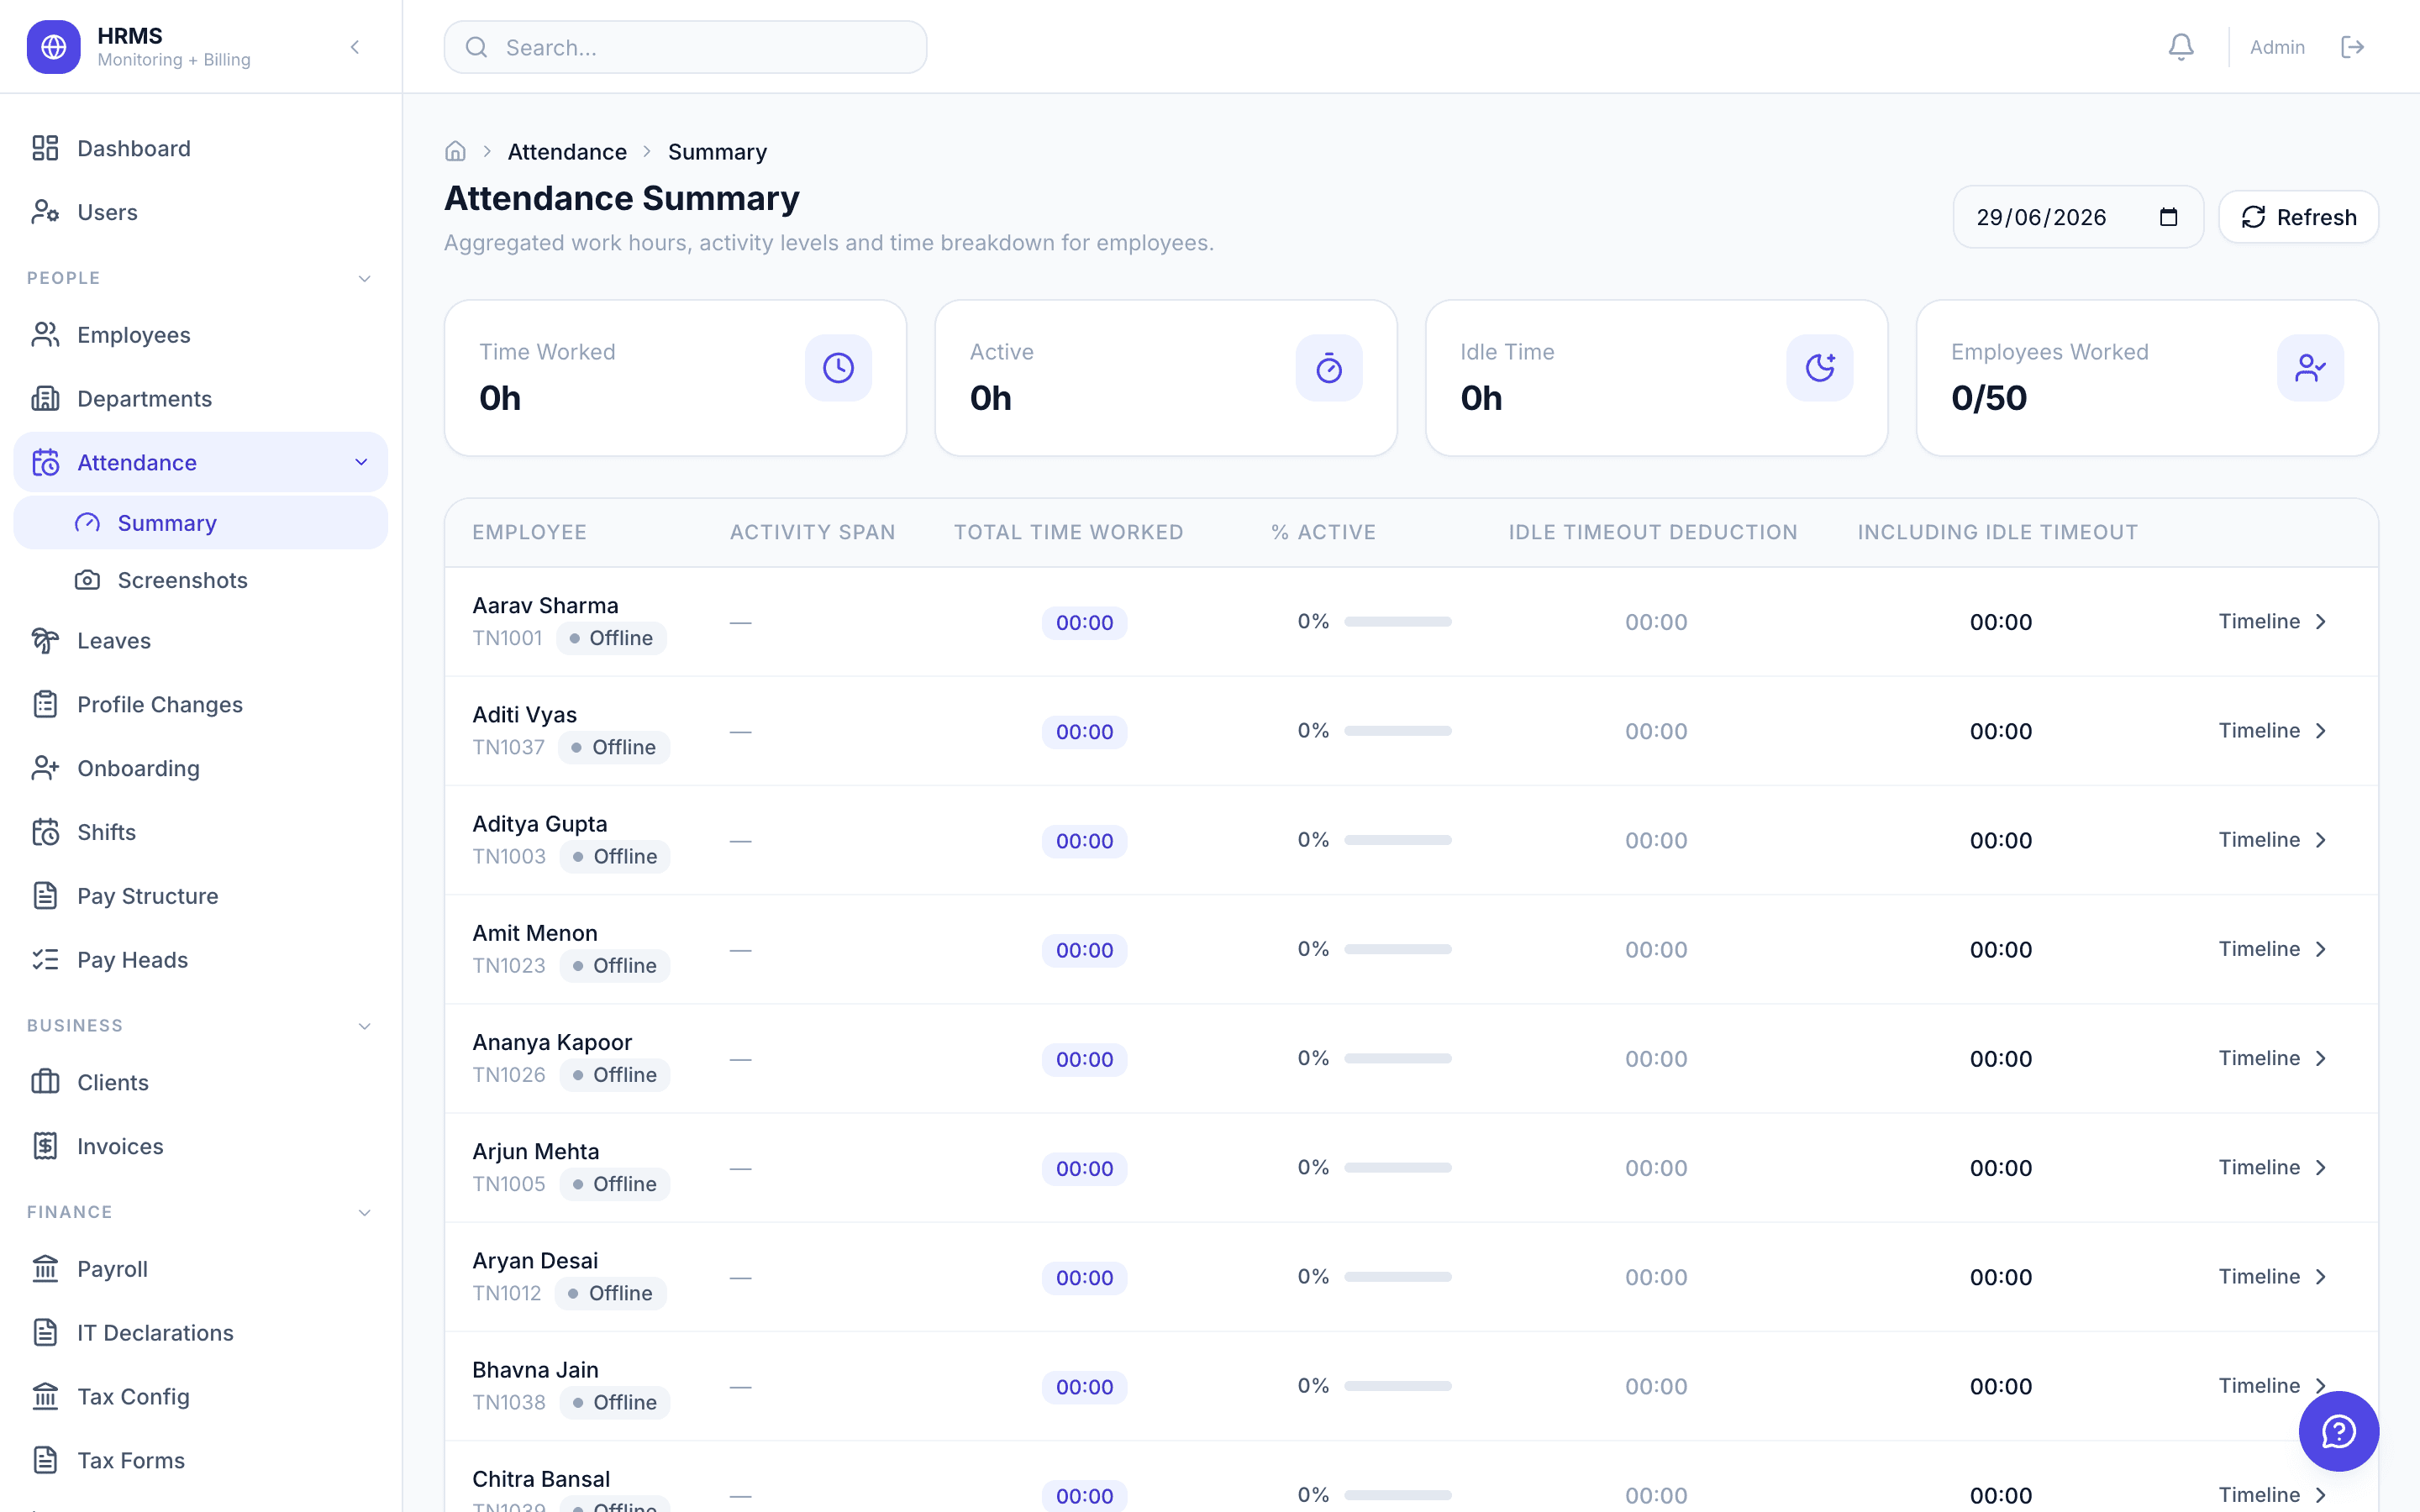Image resolution: width=2420 pixels, height=1512 pixels.
Task: Click Aditya Gupta's % active progress bar
Action: pos(1397,840)
